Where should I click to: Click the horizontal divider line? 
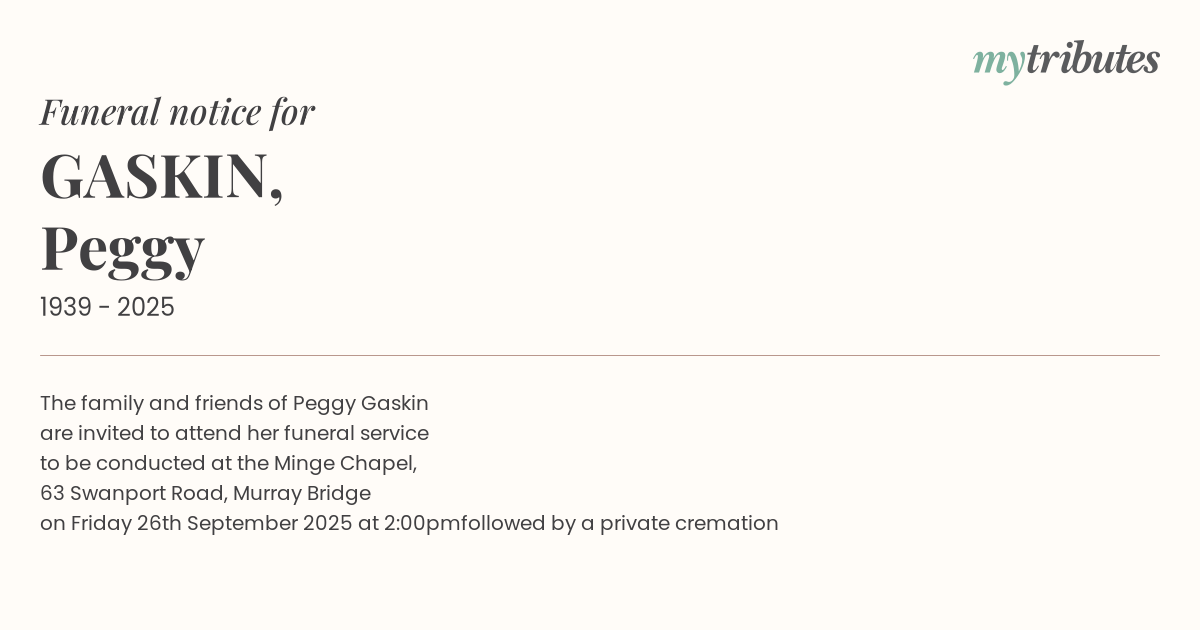(x=600, y=355)
